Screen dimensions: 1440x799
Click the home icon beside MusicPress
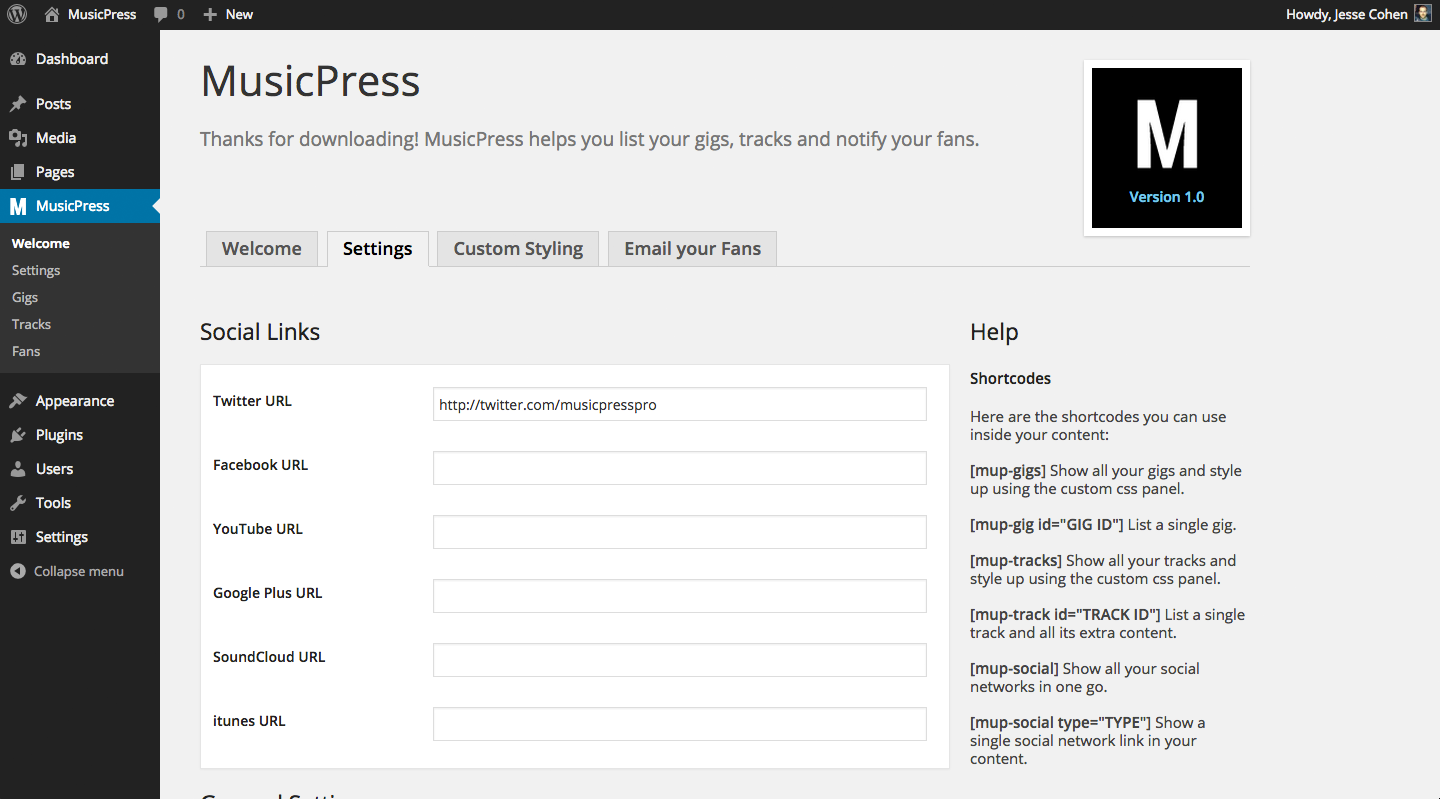tap(52, 14)
